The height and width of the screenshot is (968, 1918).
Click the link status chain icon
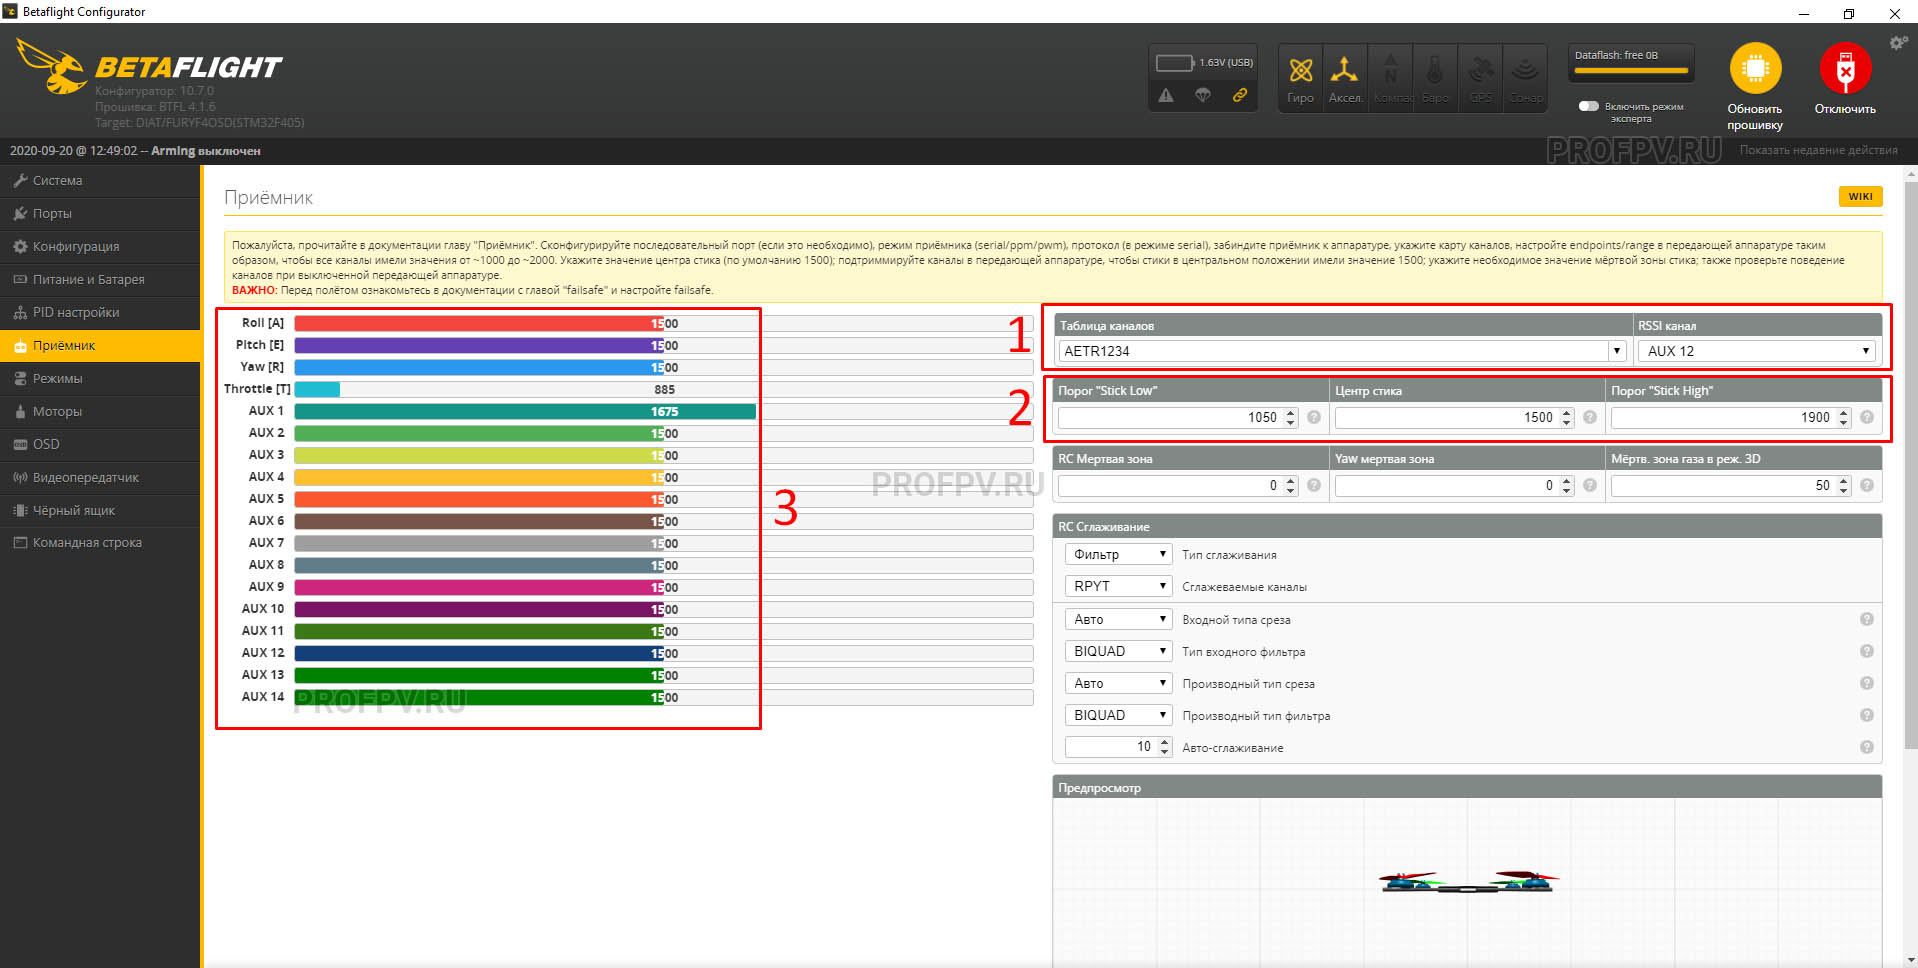(x=1240, y=96)
